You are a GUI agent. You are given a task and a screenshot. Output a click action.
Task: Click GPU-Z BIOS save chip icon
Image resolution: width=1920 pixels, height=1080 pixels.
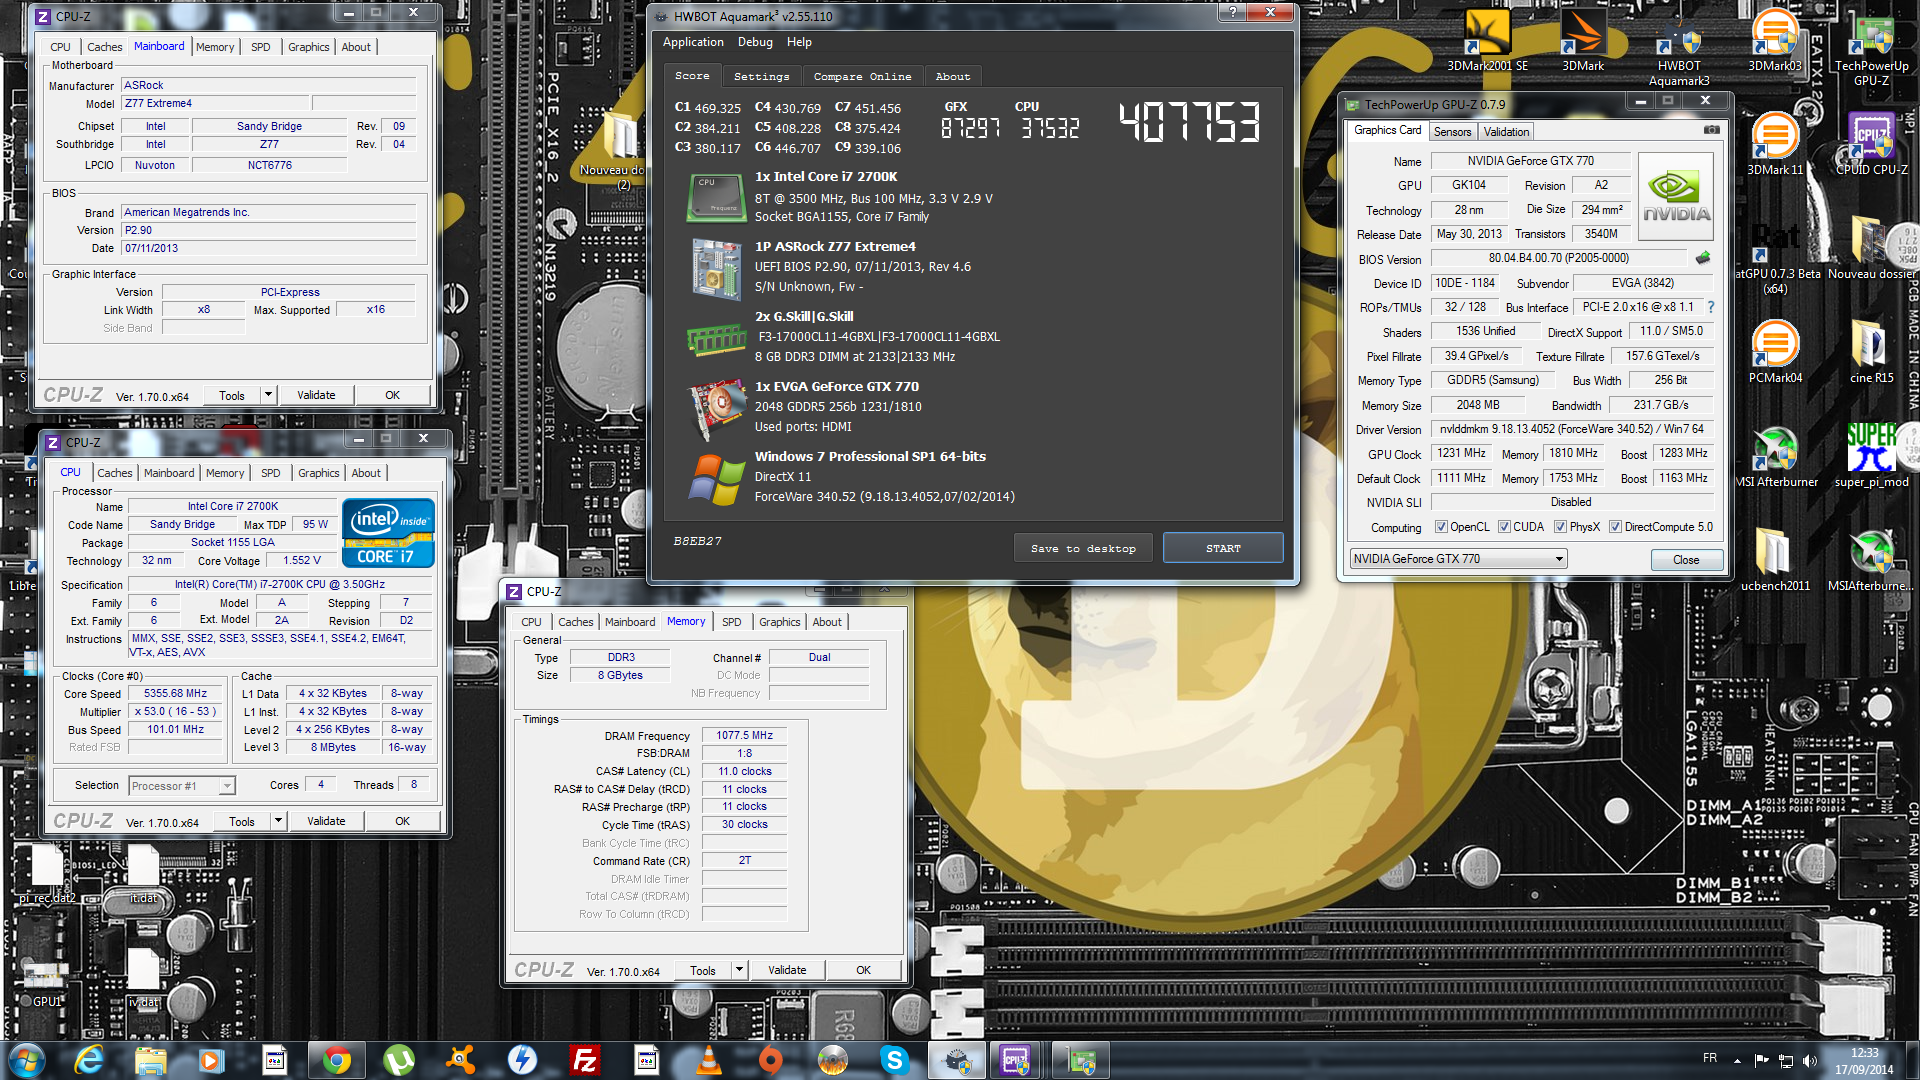pyautogui.click(x=1703, y=258)
